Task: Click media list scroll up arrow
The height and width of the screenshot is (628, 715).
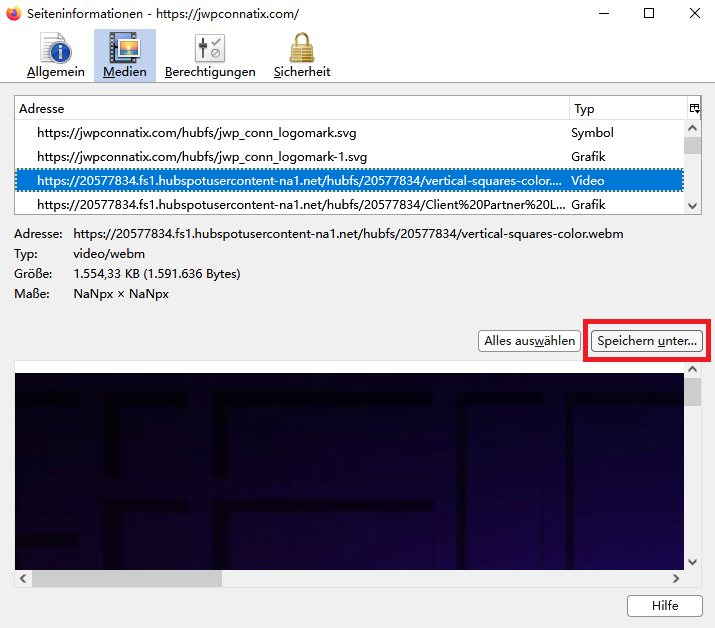Action: tap(692, 128)
